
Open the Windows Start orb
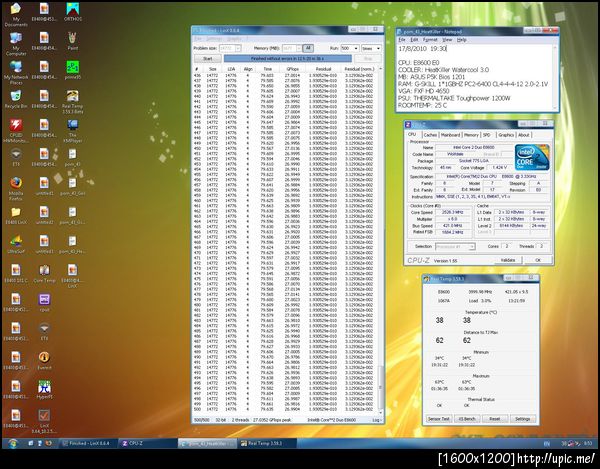[x=13, y=443]
